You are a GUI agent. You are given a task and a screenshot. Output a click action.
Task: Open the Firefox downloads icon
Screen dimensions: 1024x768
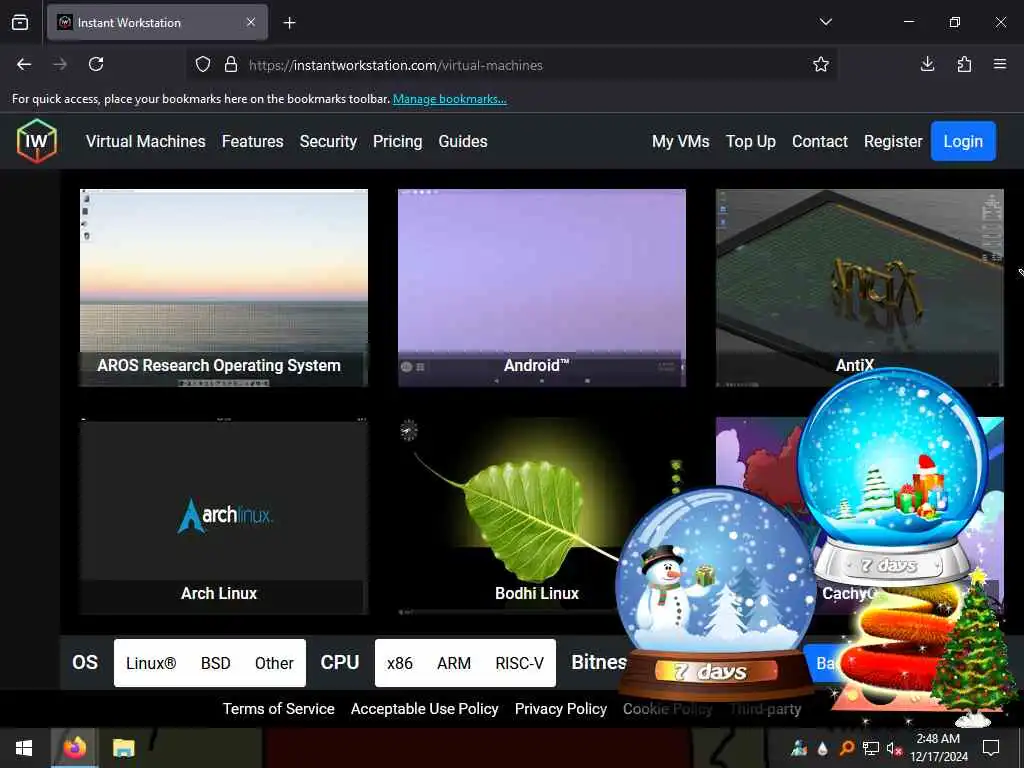pos(927,64)
